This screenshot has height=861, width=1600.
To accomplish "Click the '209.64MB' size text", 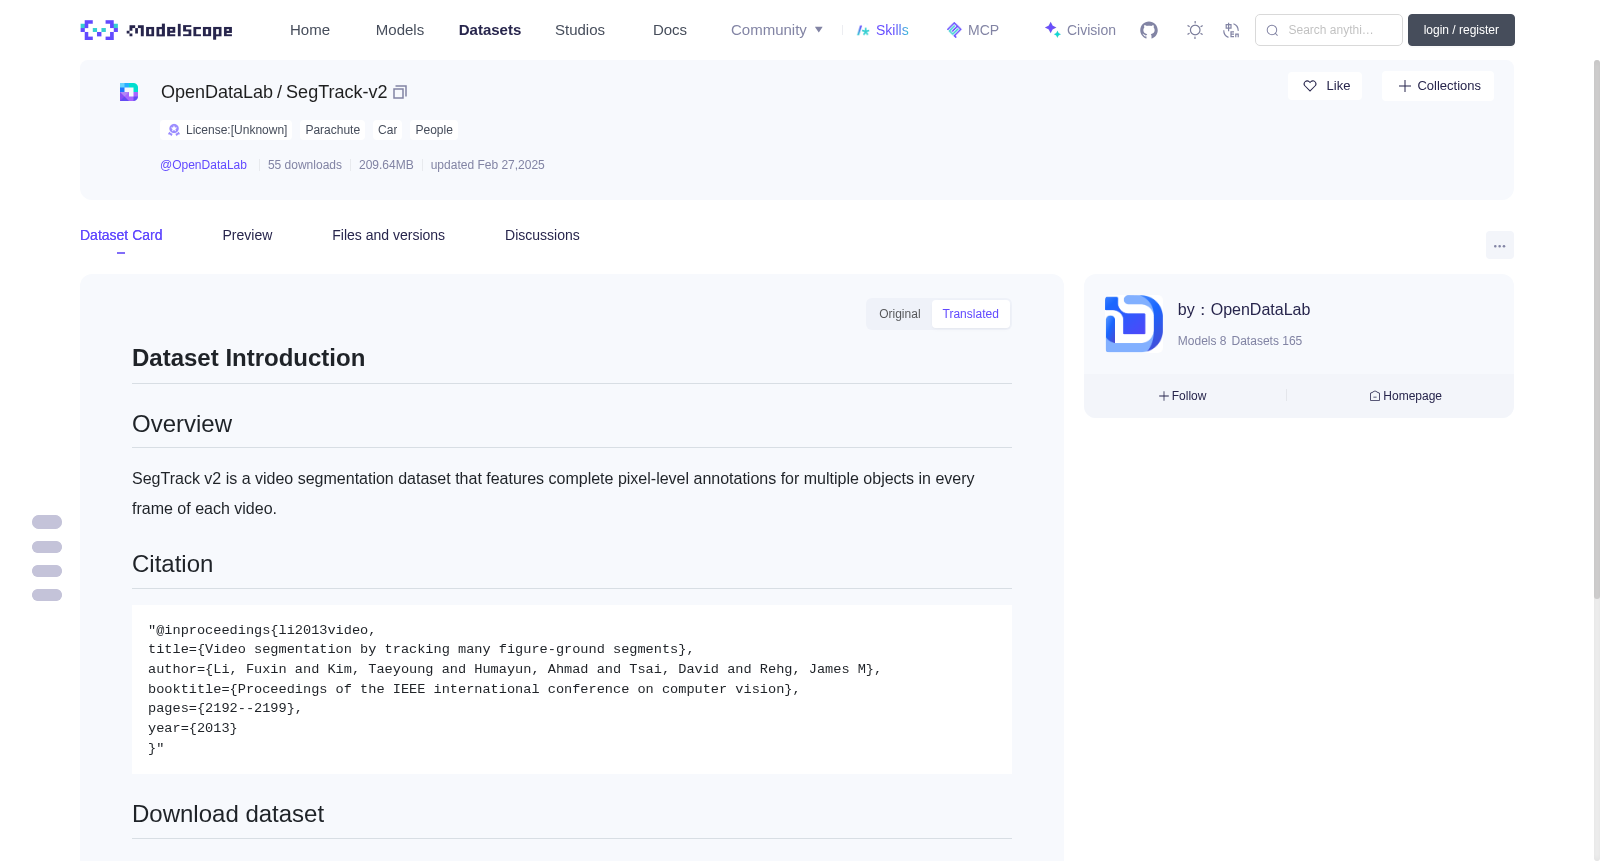I will pyautogui.click(x=386, y=165).
